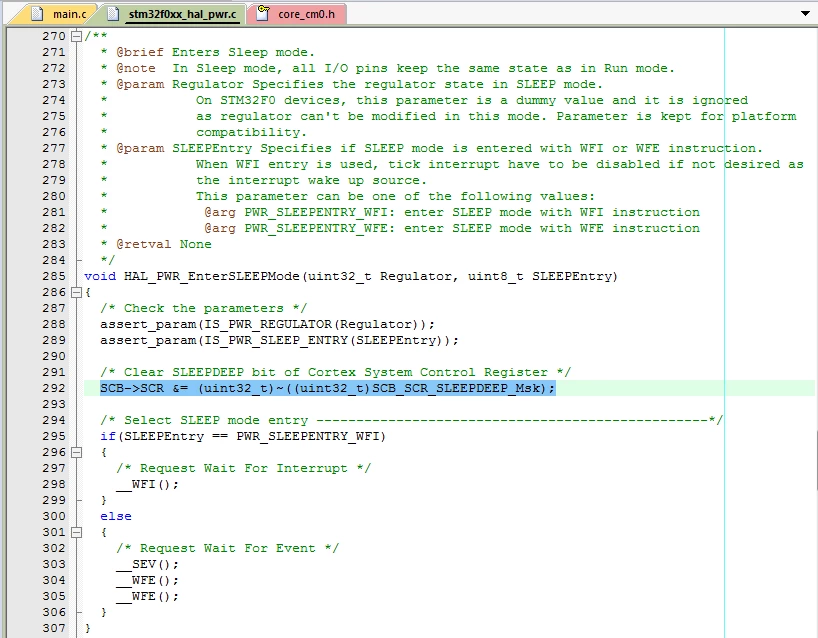Image resolution: width=818 pixels, height=638 pixels.
Task: Collapse the function body at line 286
Action: [x=77, y=292]
